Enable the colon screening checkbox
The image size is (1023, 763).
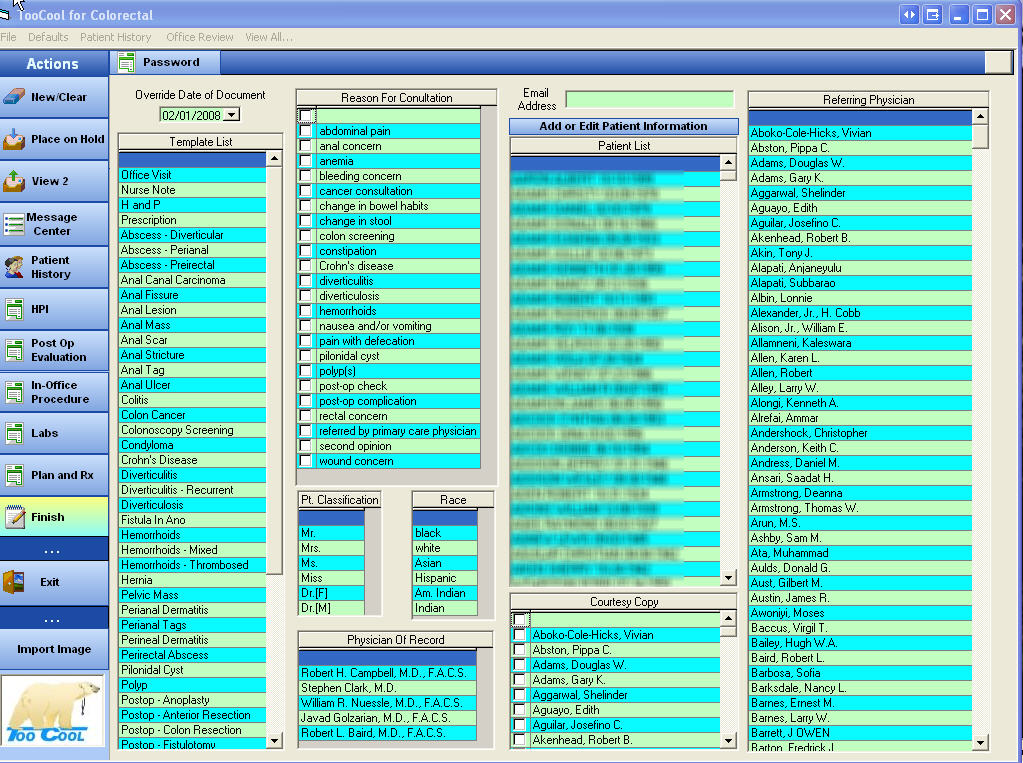305,236
